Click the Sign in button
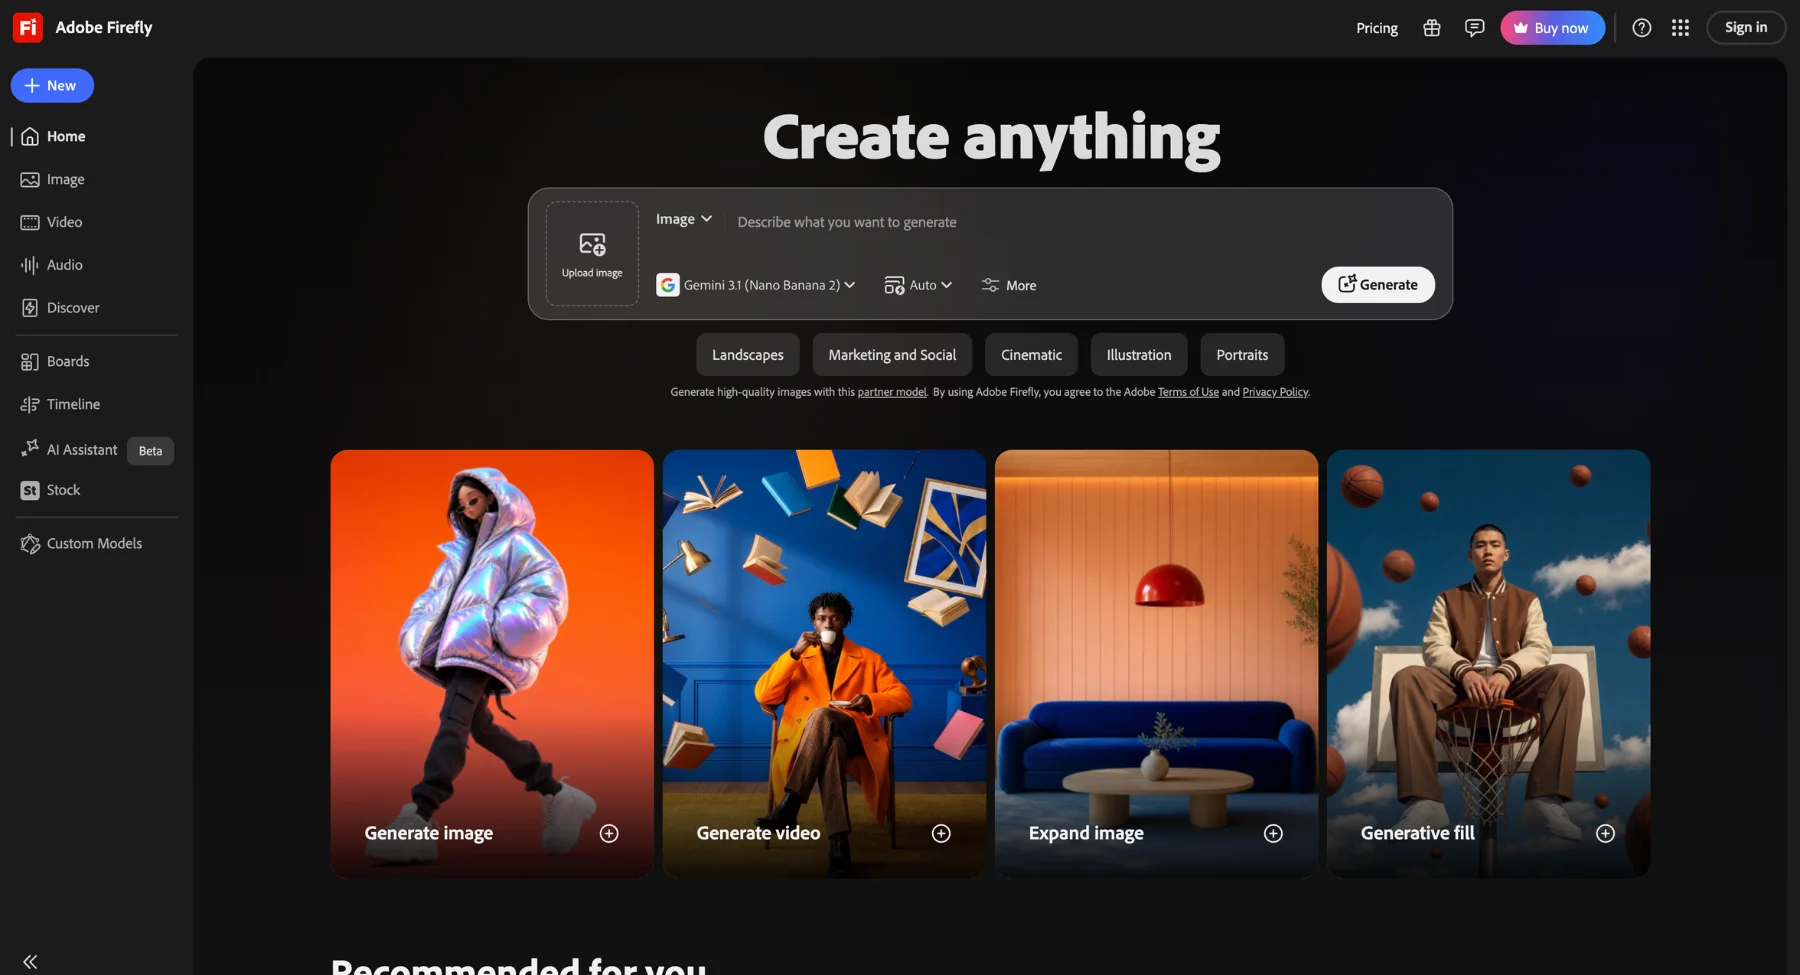Image resolution: width=1800 pixels, height=975 pixels. coord(1746,28)
